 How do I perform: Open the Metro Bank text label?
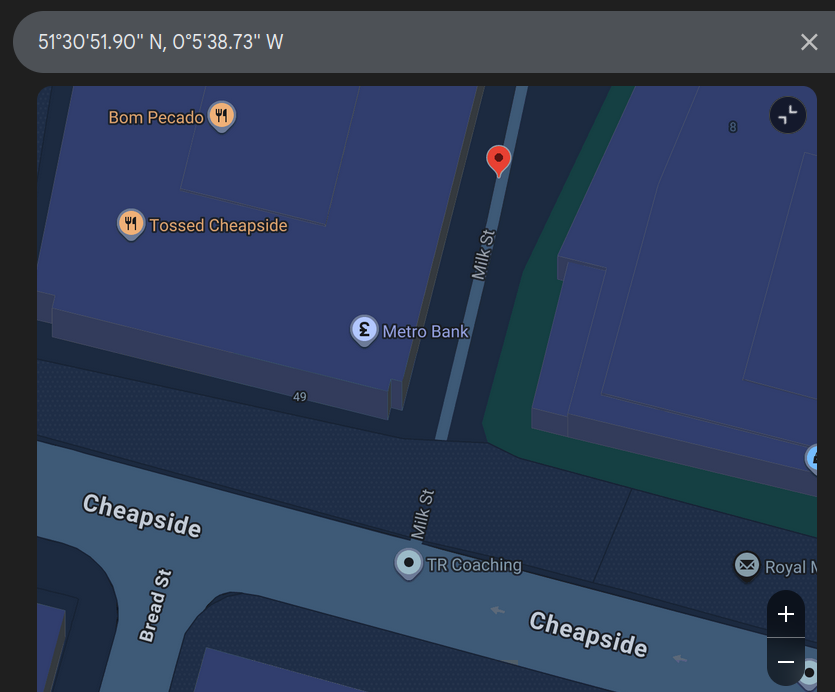pyautogui.click(x=426, y=331)
